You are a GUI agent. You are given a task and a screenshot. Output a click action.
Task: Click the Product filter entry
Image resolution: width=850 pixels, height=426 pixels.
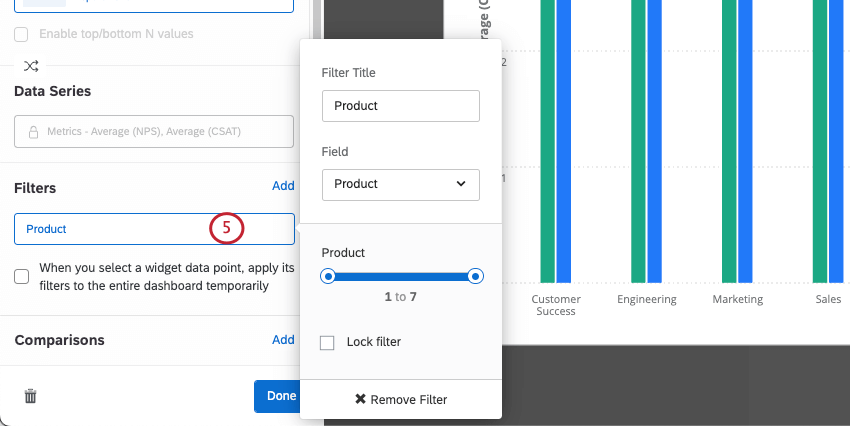point(110,229)
